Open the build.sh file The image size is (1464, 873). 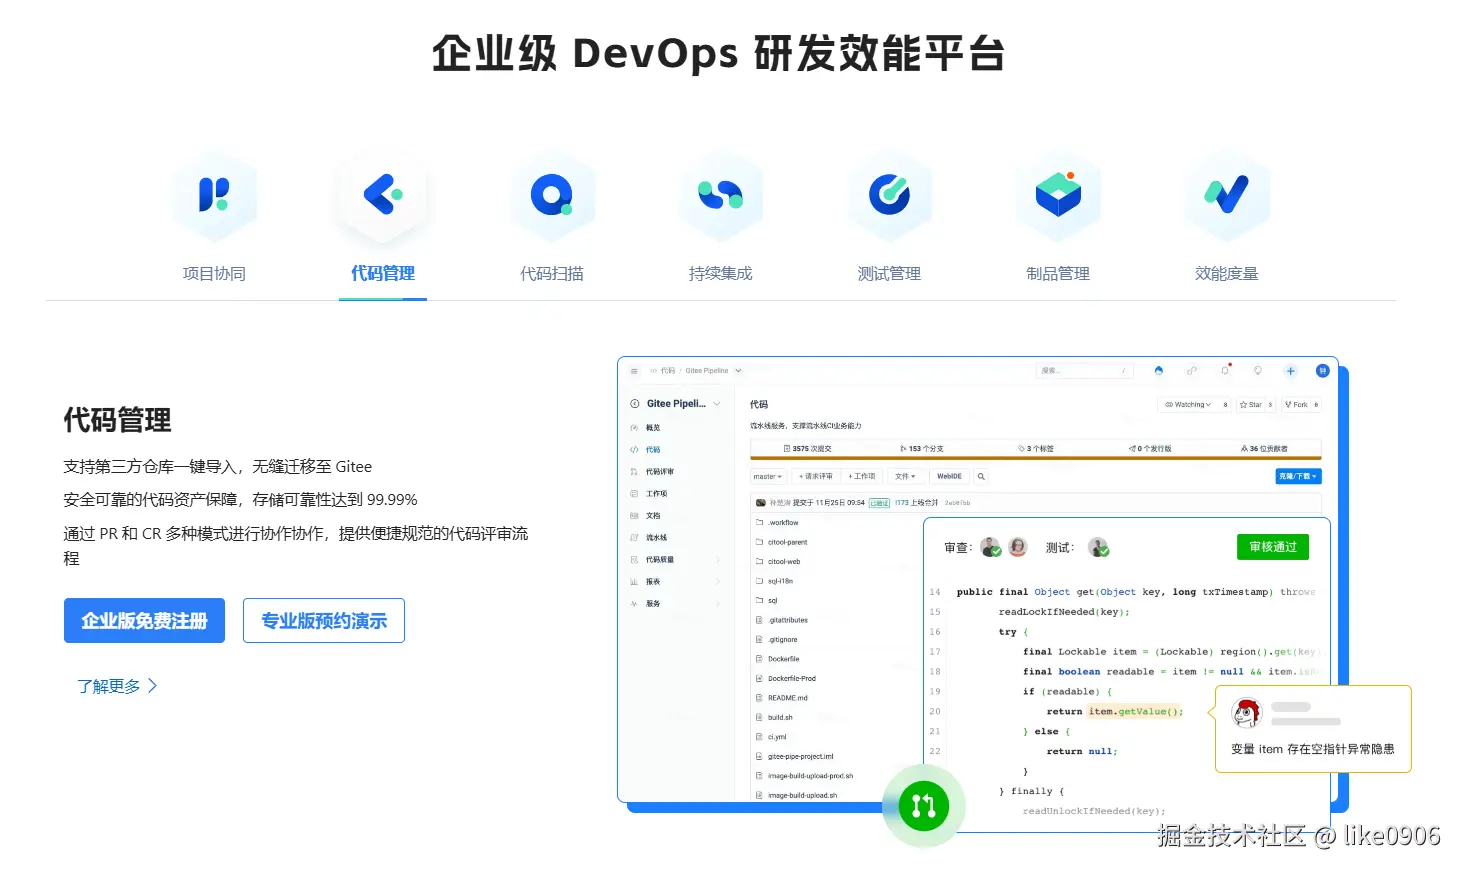[780, 718]
